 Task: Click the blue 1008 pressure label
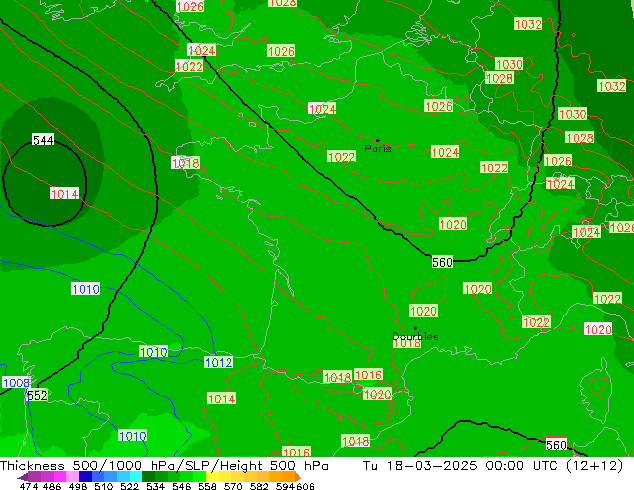[x=16, y=382]
